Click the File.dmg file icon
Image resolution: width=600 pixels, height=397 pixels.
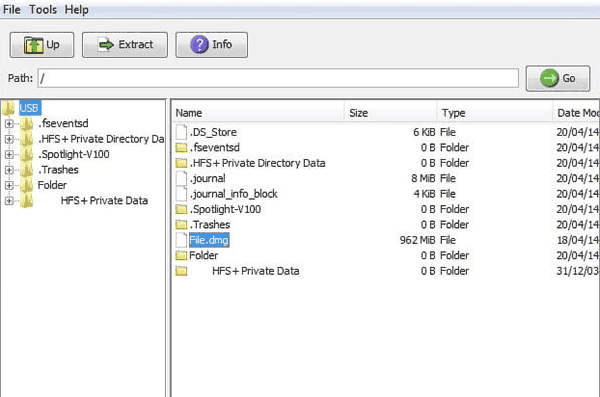pos(181,240)
